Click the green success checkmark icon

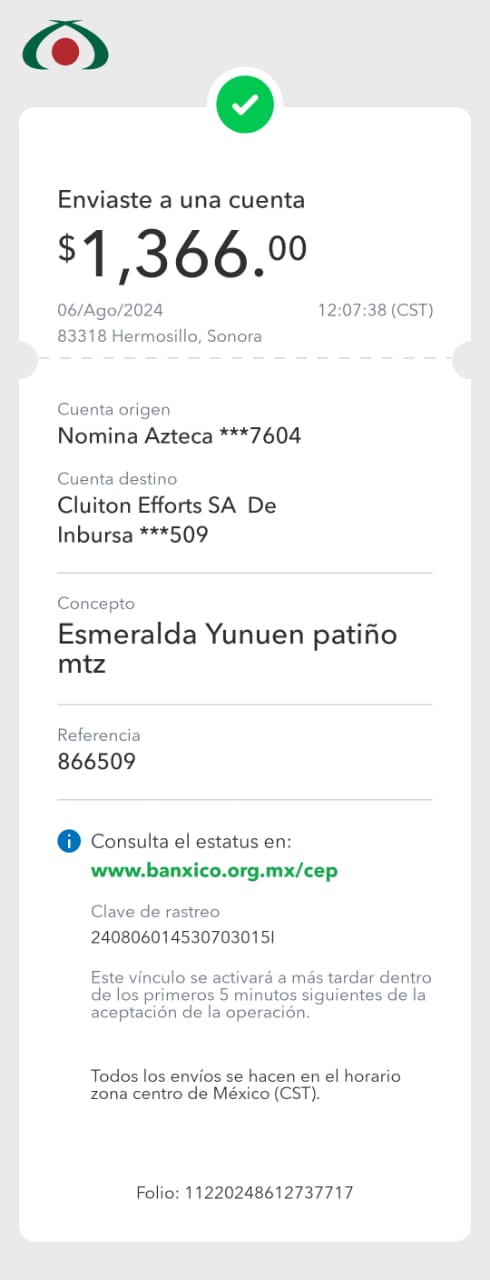245,103
